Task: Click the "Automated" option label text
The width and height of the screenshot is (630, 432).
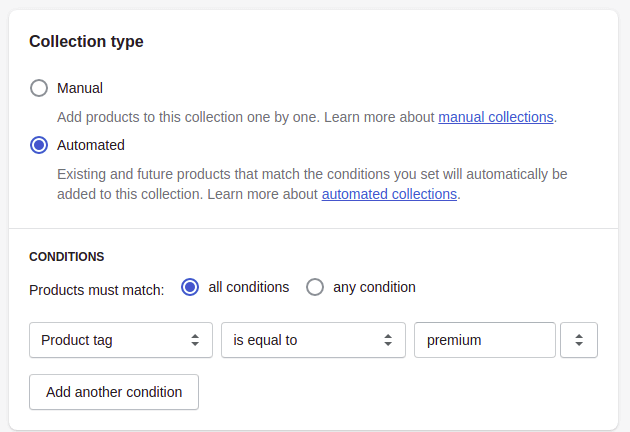Action: pos(91,145)
